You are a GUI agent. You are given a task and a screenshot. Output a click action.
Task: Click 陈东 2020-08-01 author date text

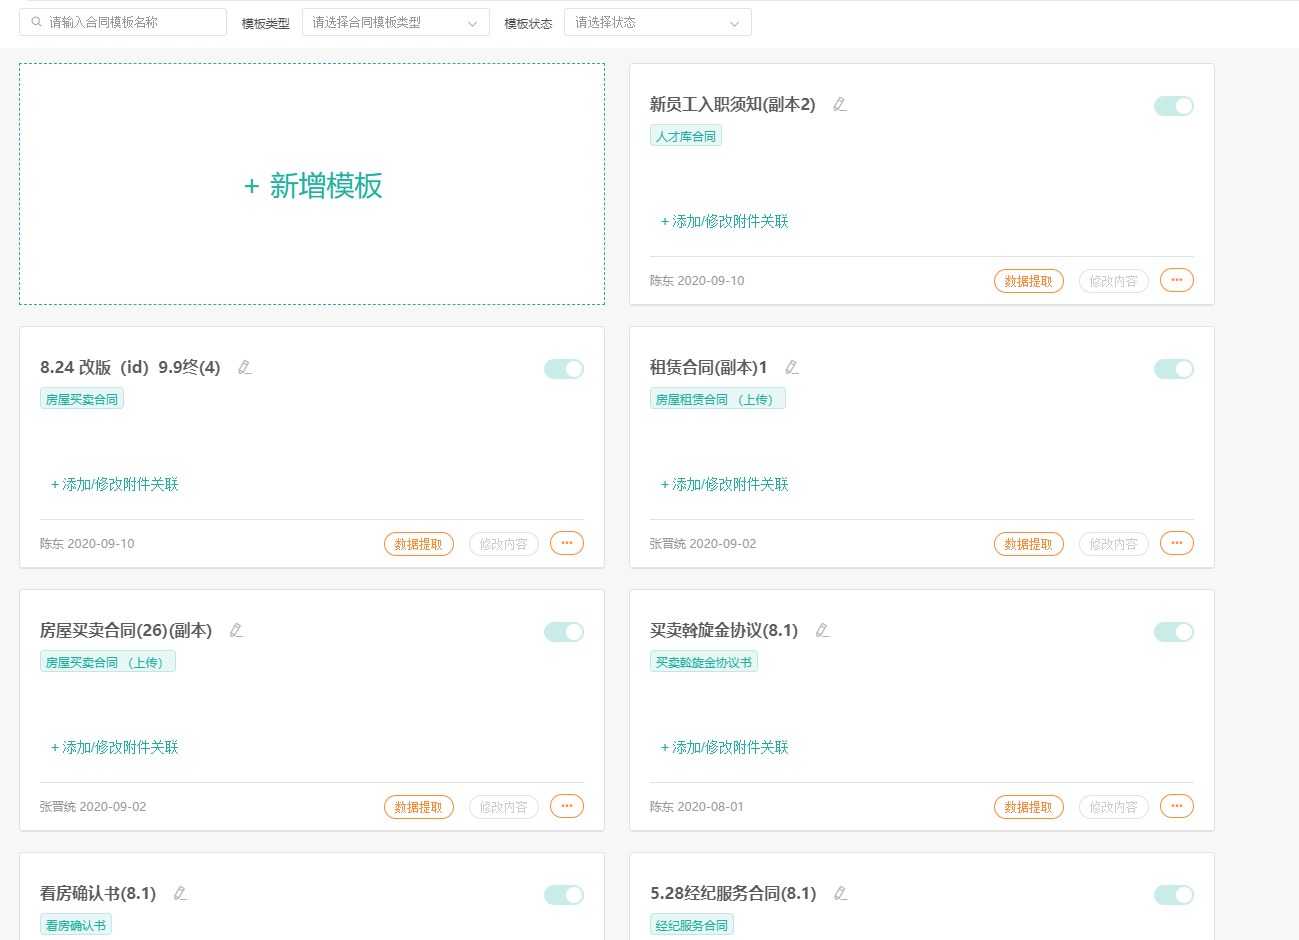697,807
